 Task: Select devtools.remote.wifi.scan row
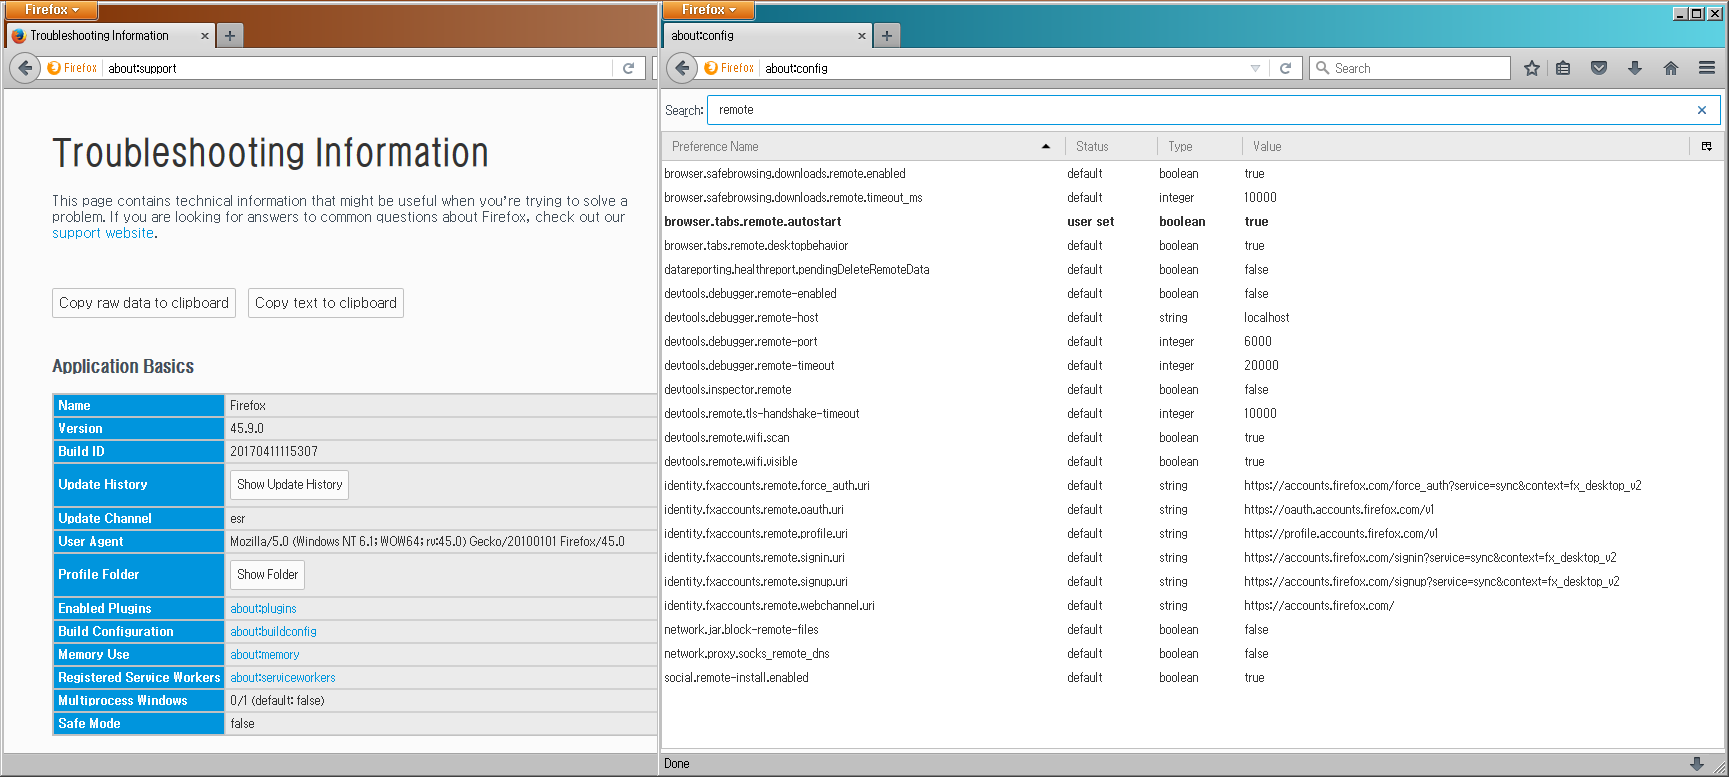tap(1194, 438)
